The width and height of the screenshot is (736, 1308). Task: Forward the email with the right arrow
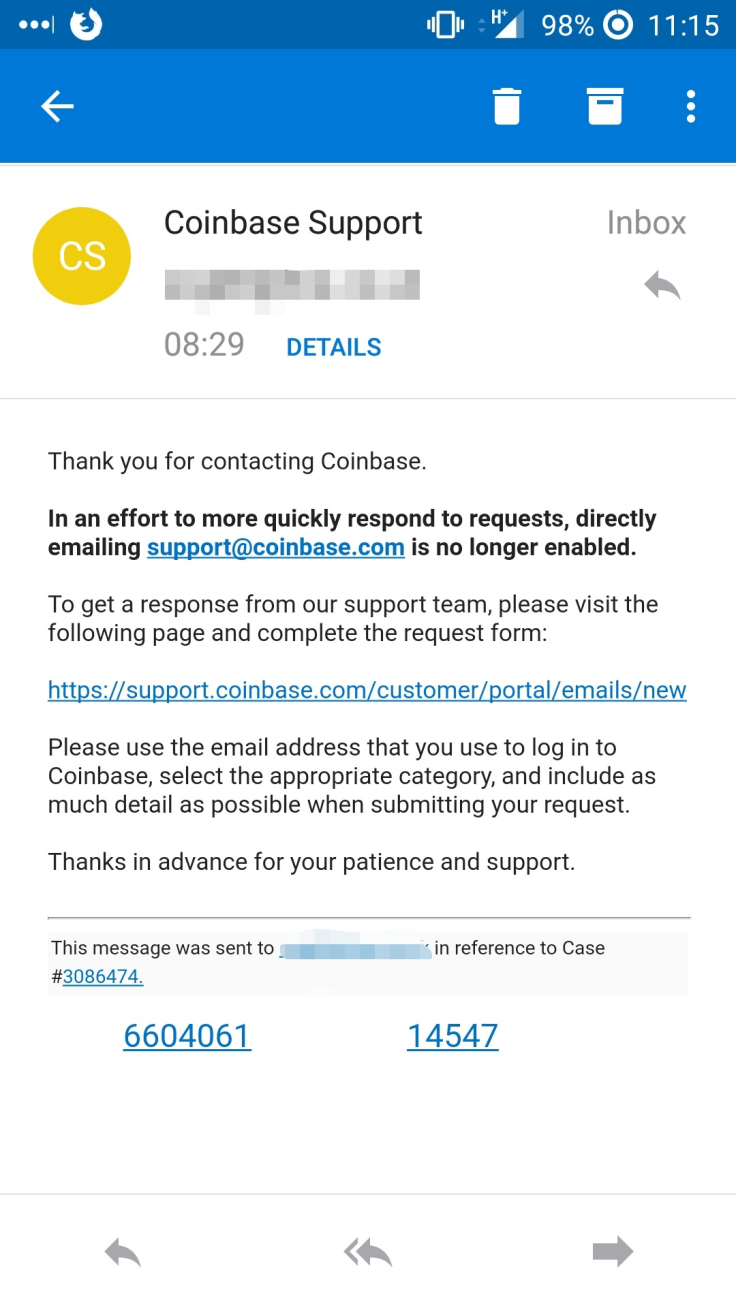point(613,1252)
